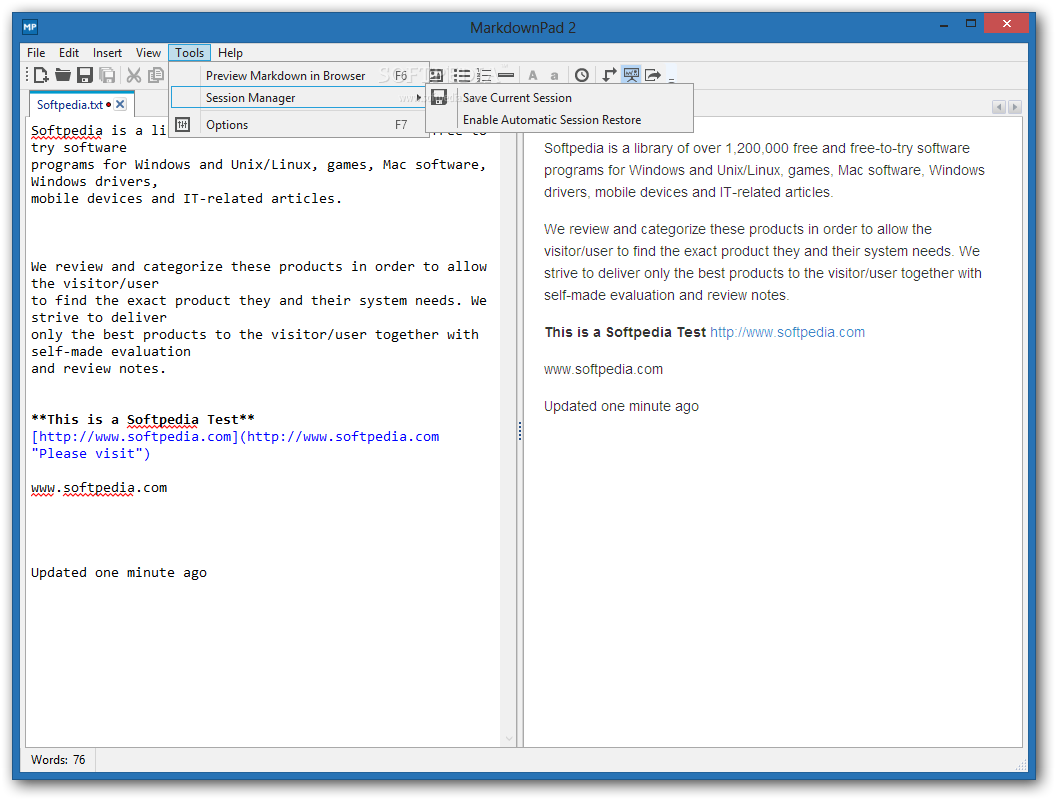Choose Preview Markdown in Browser
The height and width of the screenshot is (800, 1056).
click(298, 75)
